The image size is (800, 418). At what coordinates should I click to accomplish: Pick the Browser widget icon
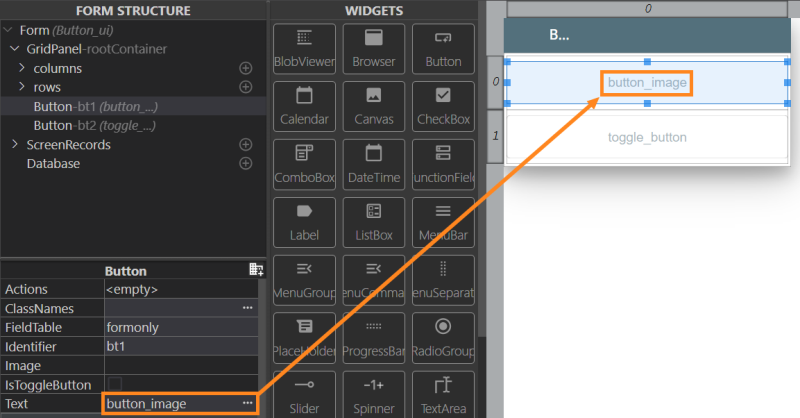pyautogui.click(x=373, y=49)
